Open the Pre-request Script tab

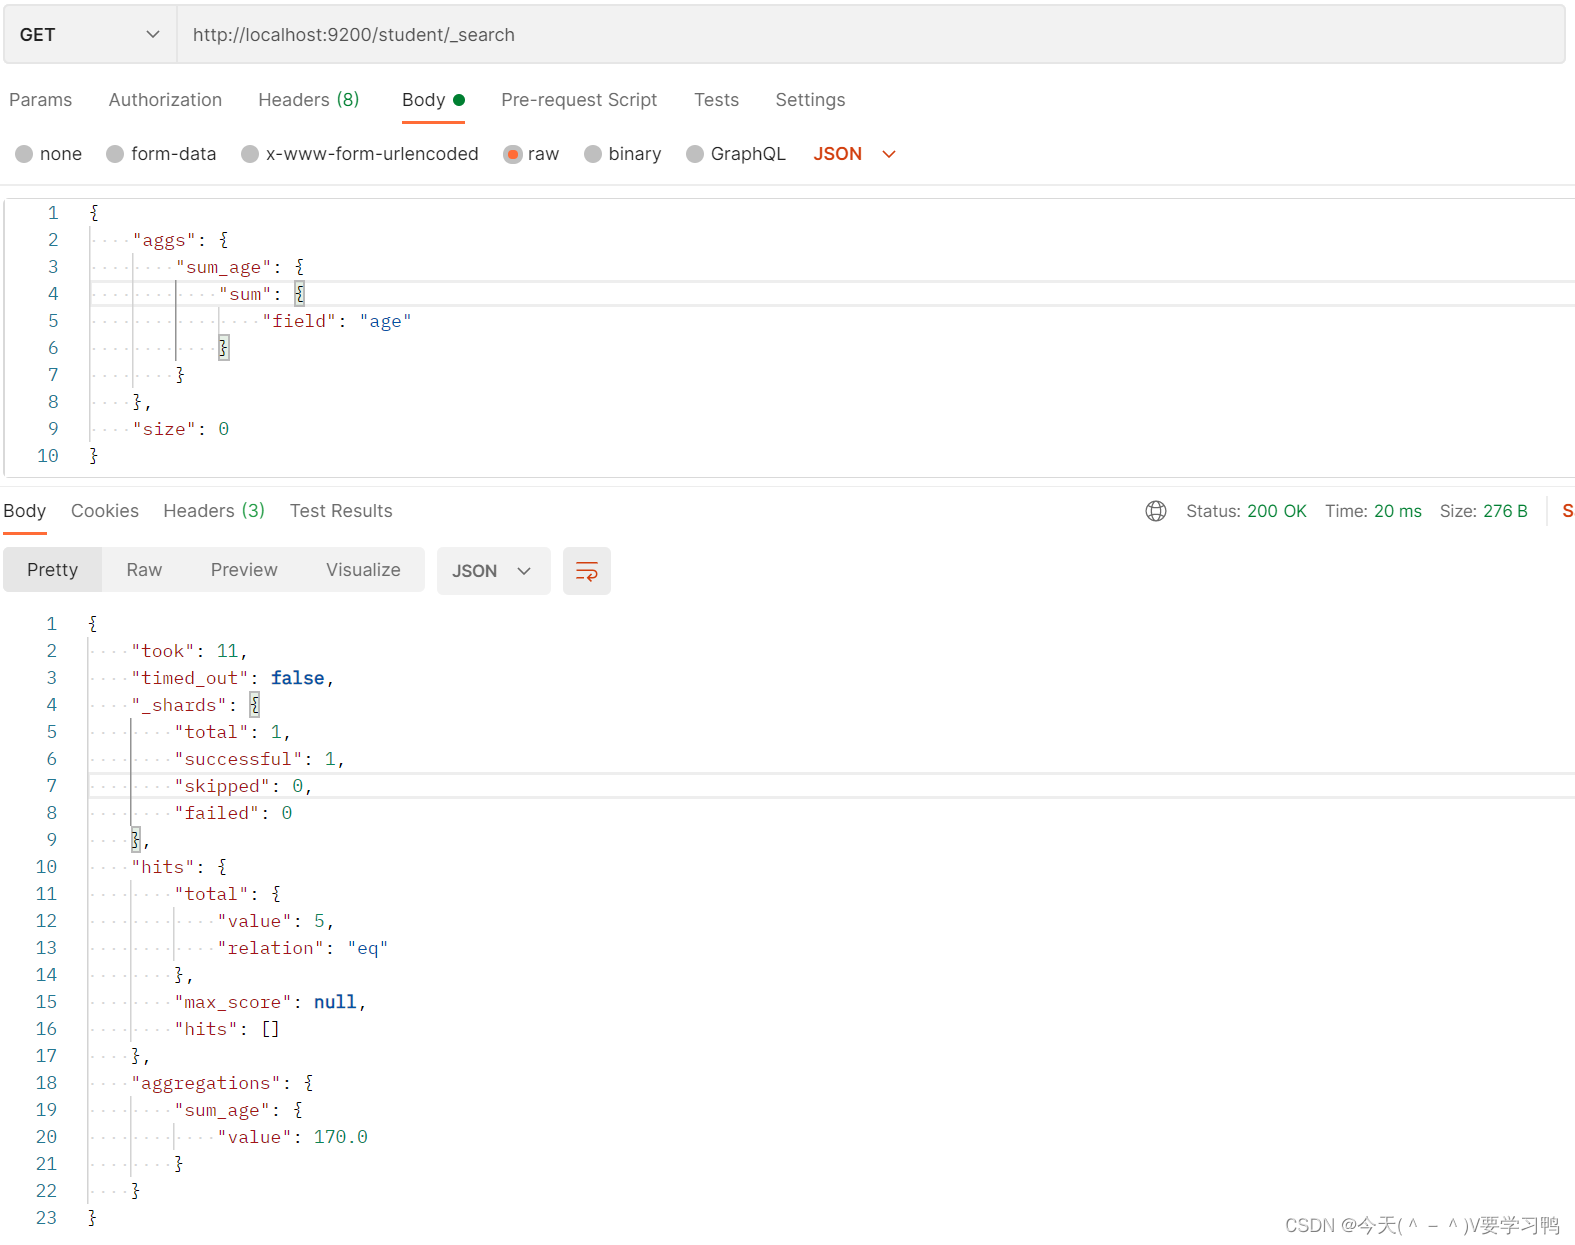pyautogui.click(x=579, y=100)
